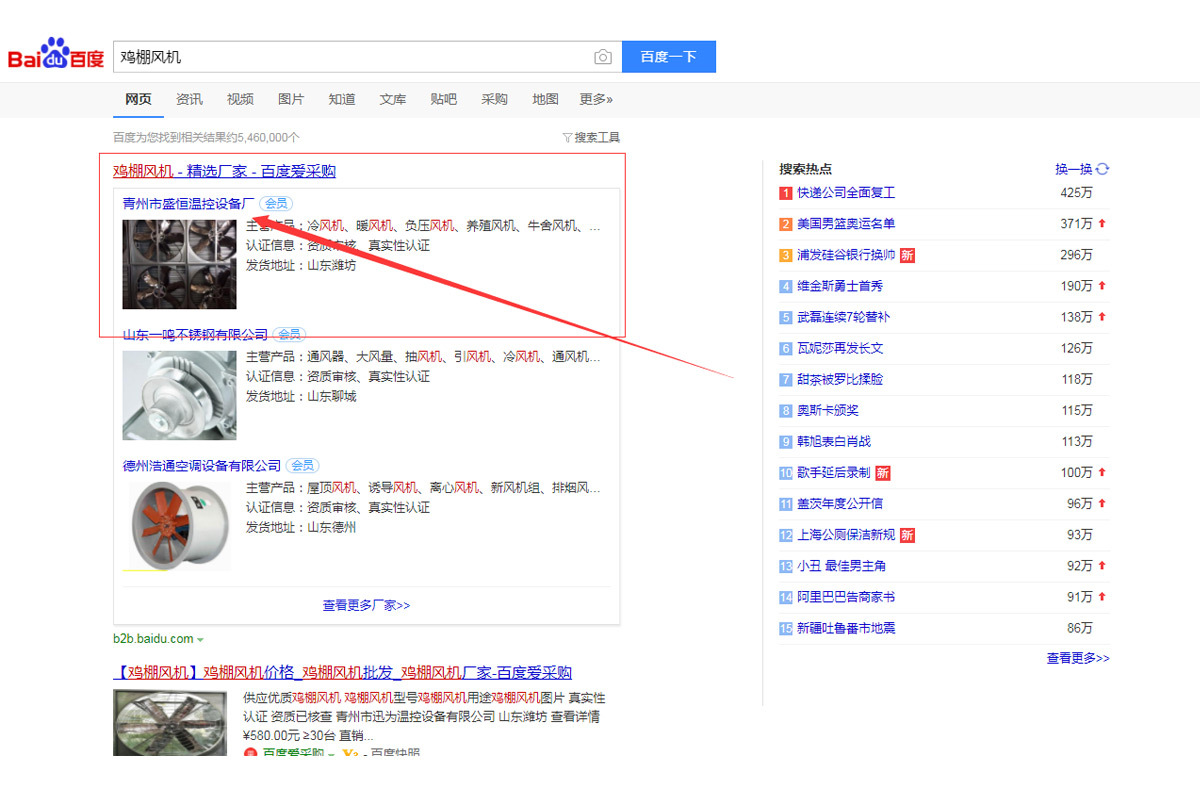Open the 知道 tab
The image size is (1200, 797).
(x=342, y=99)
